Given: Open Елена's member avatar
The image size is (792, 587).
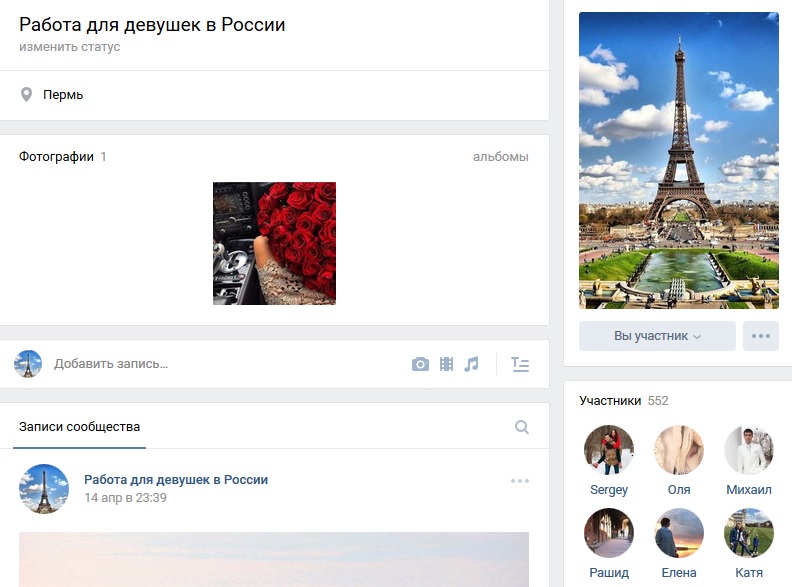Looking at the screenshot, I should [679, 533].
